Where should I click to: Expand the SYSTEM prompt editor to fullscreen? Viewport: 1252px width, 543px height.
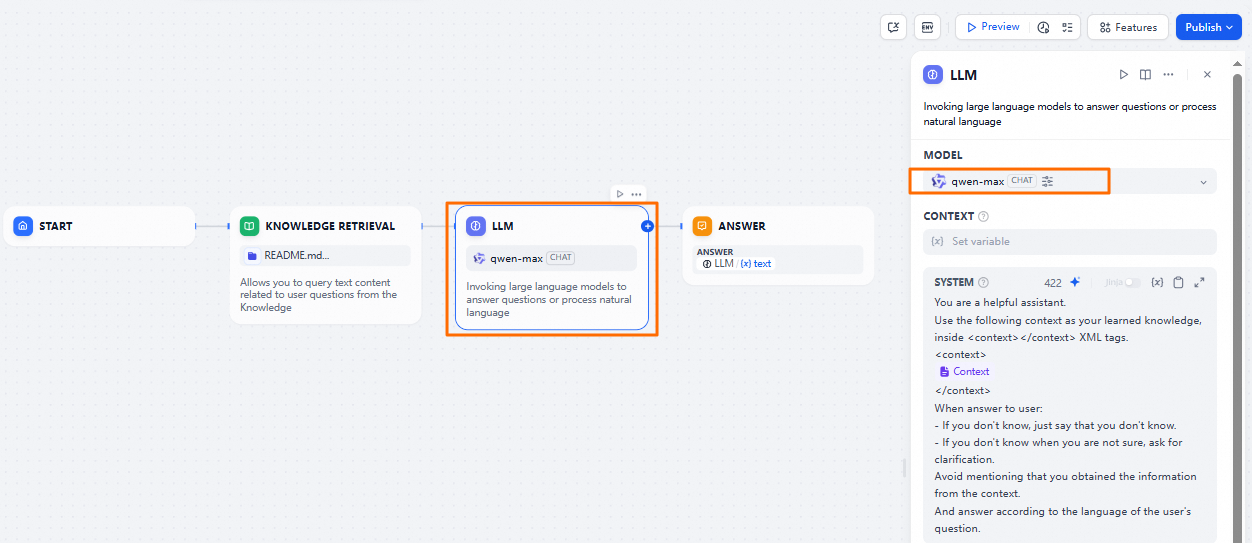pos(1199,283)
